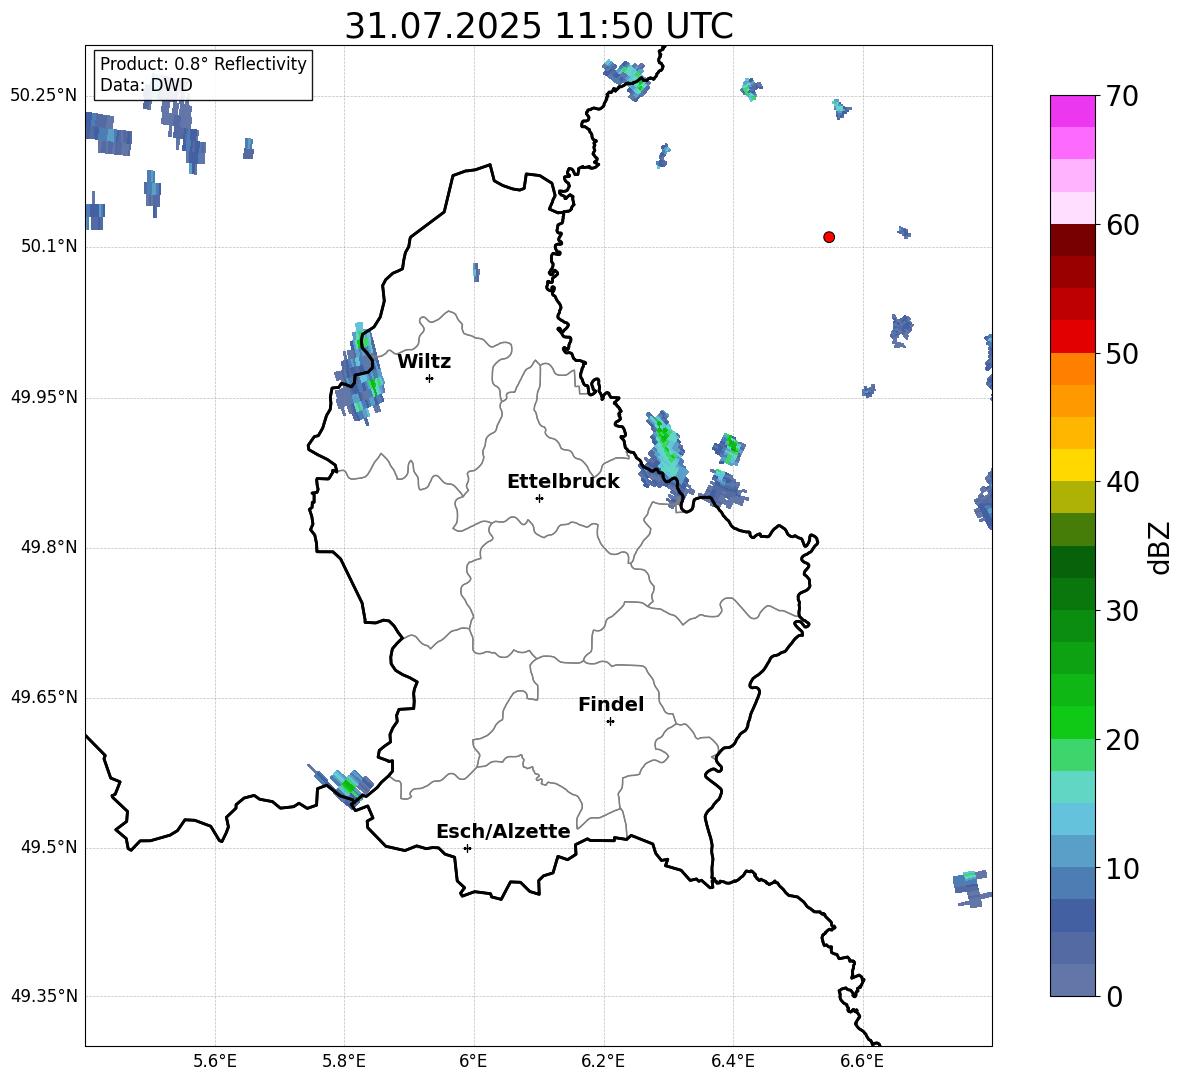This screenshot has width=1184, height=1081.
Task: Click the 0 tick label on colorbar
Action: [x=1114, y=997]
